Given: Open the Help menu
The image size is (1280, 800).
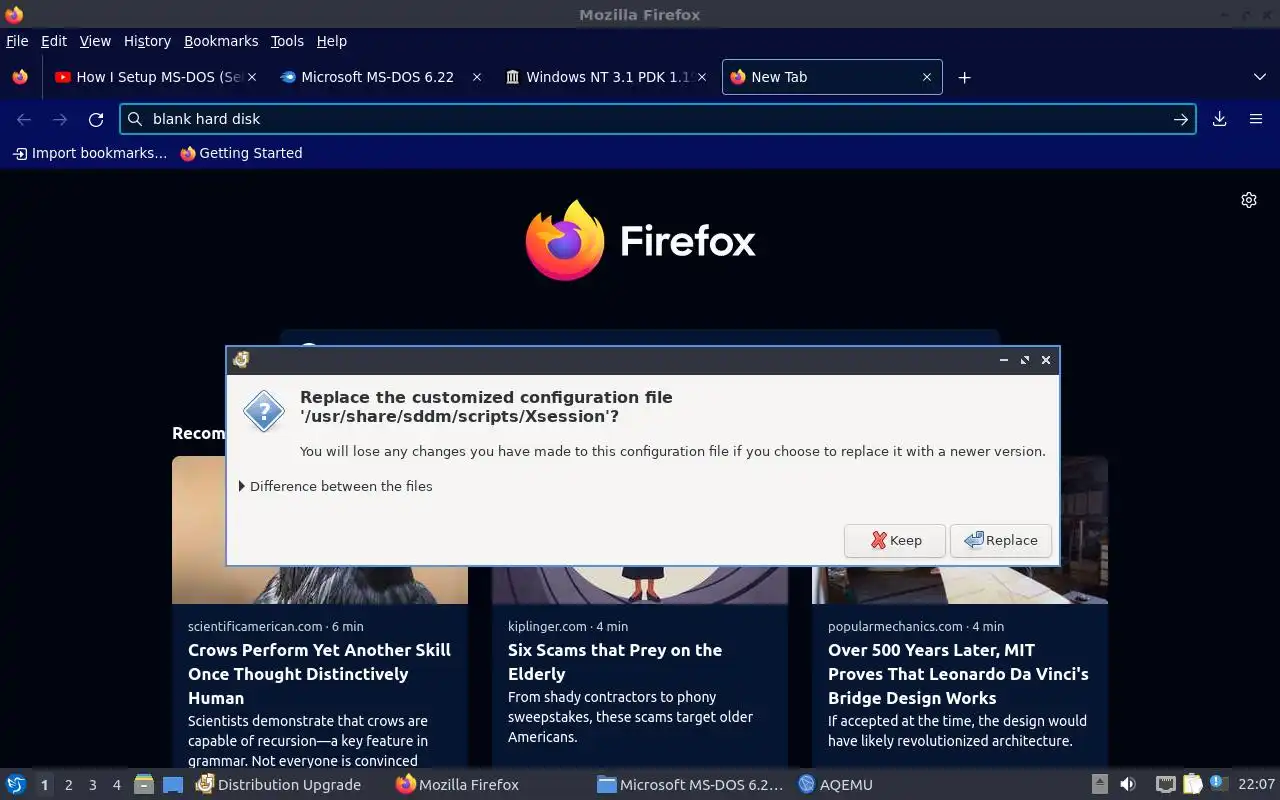Looking at the screenshot, I should [332, 41].
